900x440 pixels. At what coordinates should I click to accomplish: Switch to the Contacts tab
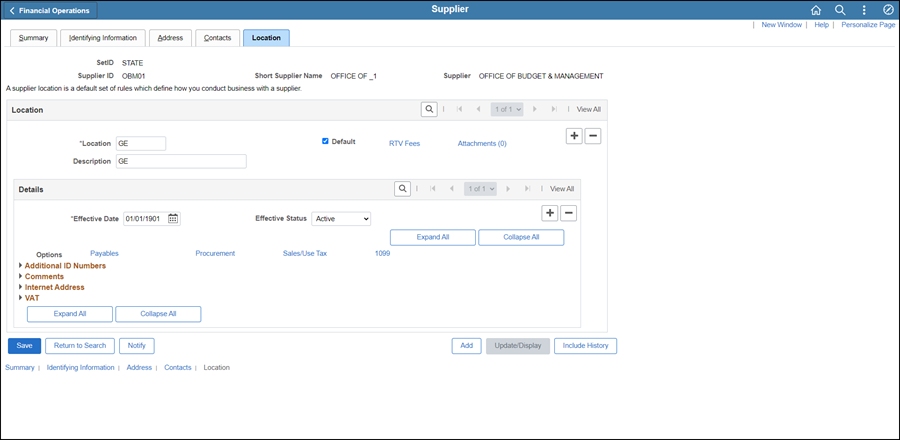coord(218,38)
